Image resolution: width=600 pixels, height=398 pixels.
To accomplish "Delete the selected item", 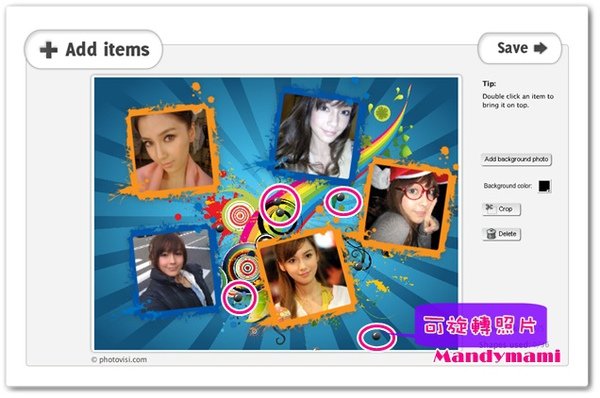I will pos(502,234).
